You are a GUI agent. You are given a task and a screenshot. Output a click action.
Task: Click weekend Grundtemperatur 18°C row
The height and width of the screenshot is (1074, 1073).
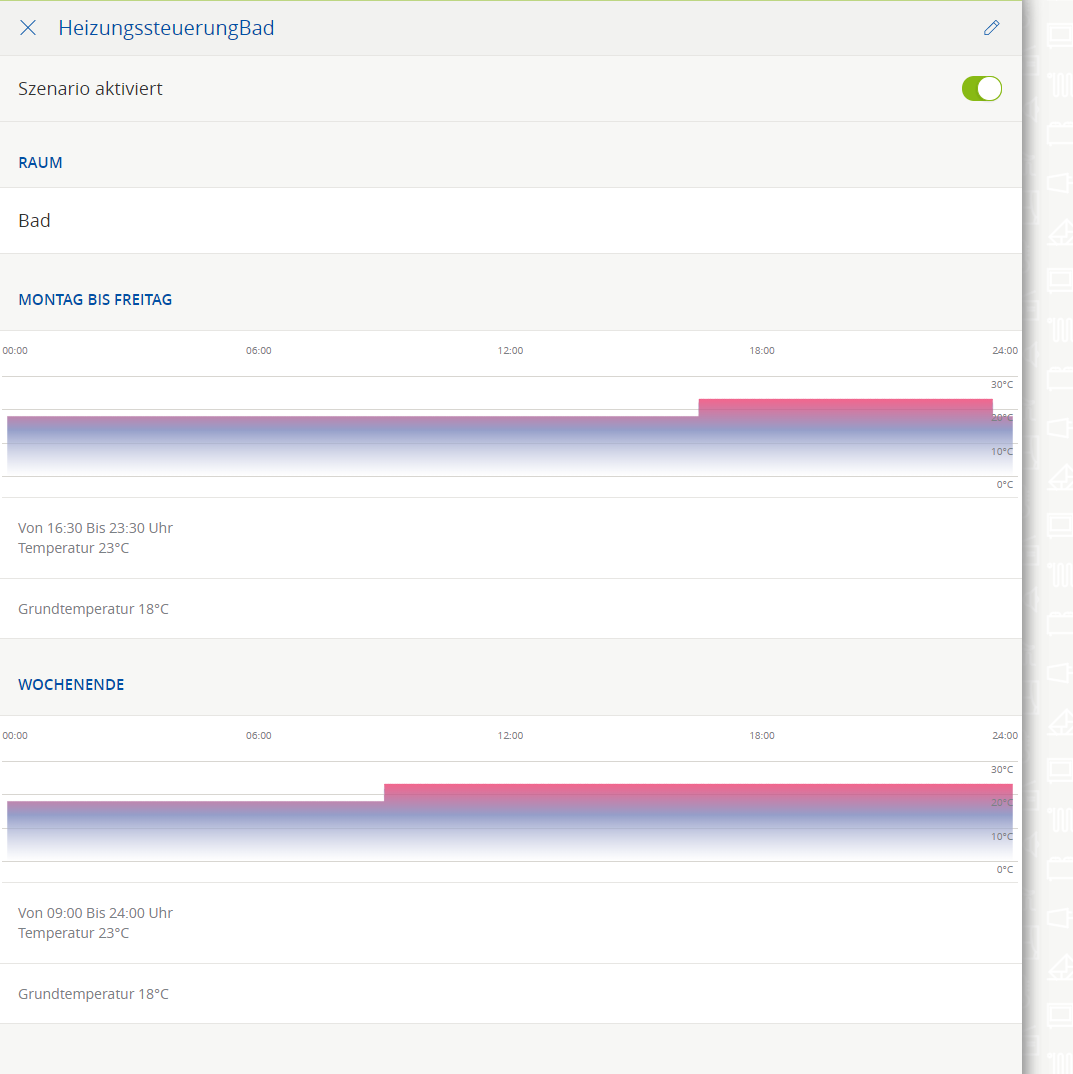pos(93,994)
